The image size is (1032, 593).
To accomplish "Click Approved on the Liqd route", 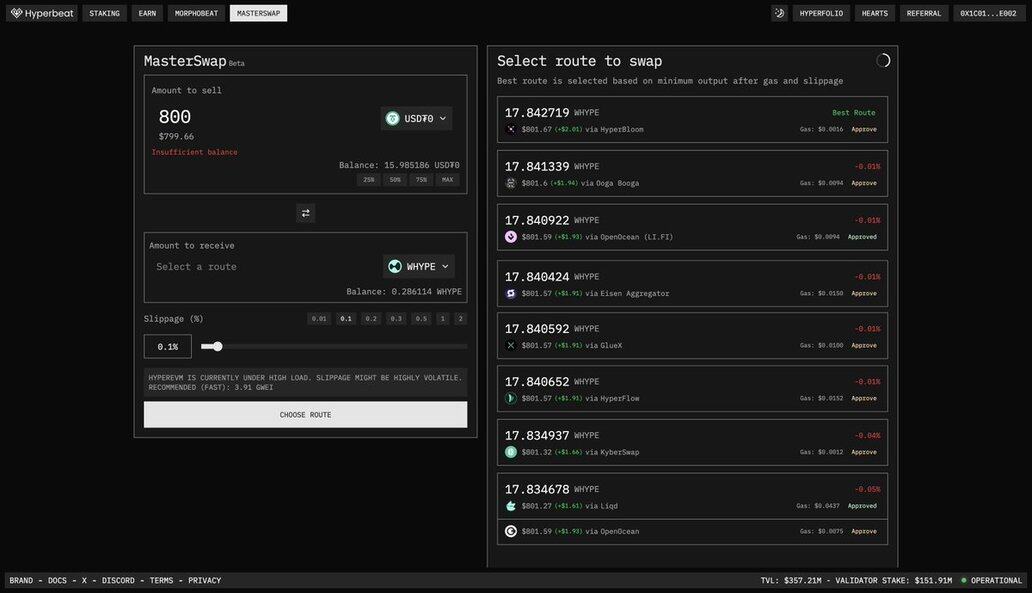I will pyautogui.click(x=862, y=506).
